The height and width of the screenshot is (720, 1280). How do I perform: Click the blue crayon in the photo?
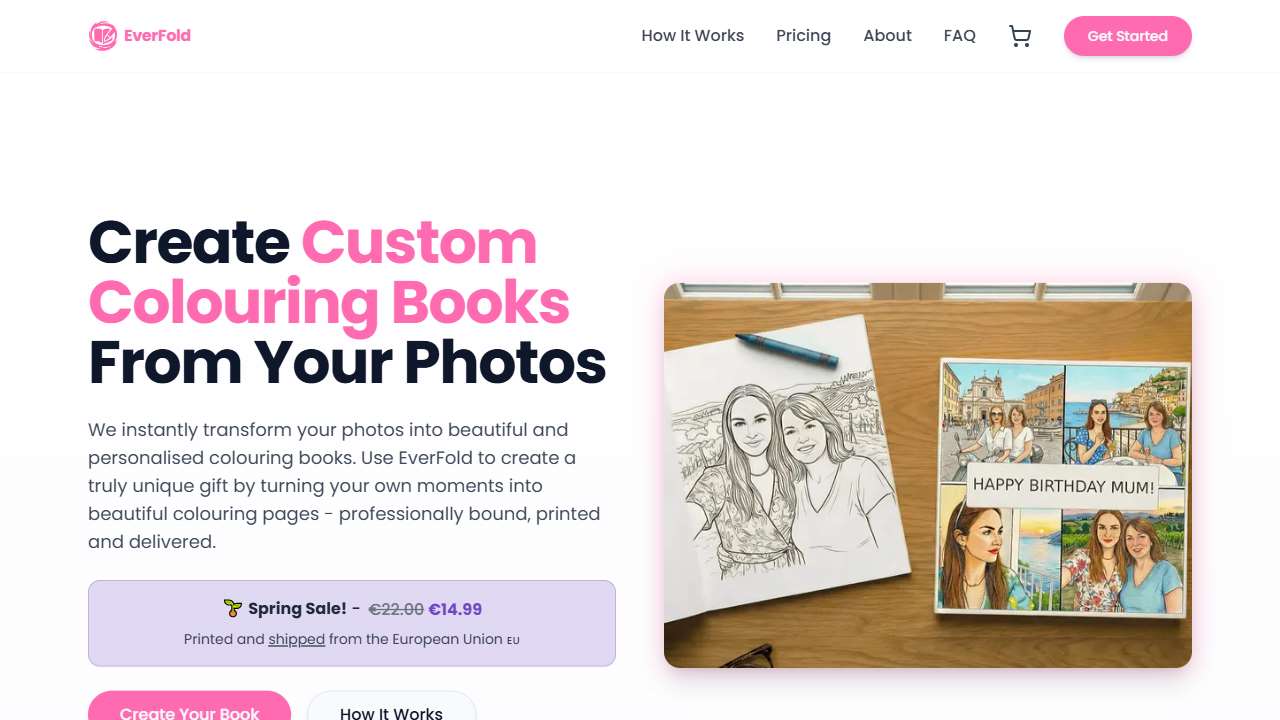tap(787, 349)
